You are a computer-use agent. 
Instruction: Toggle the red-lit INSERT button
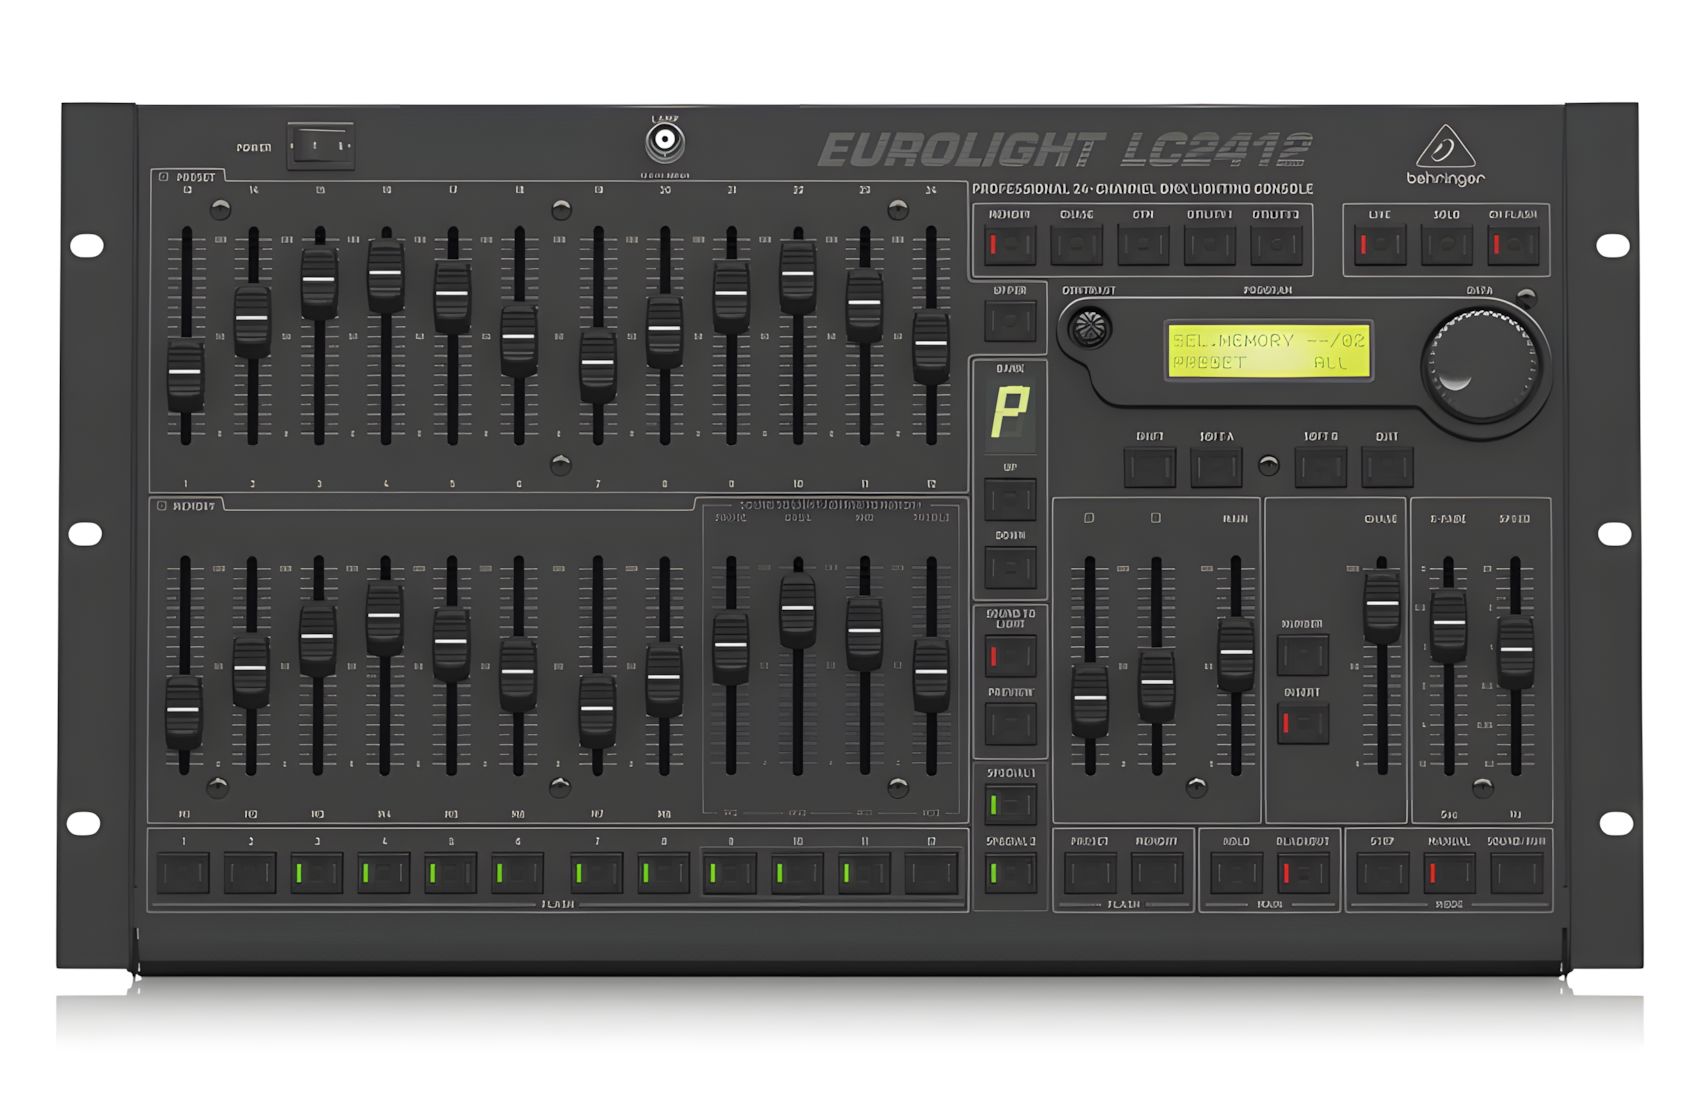1303,724
